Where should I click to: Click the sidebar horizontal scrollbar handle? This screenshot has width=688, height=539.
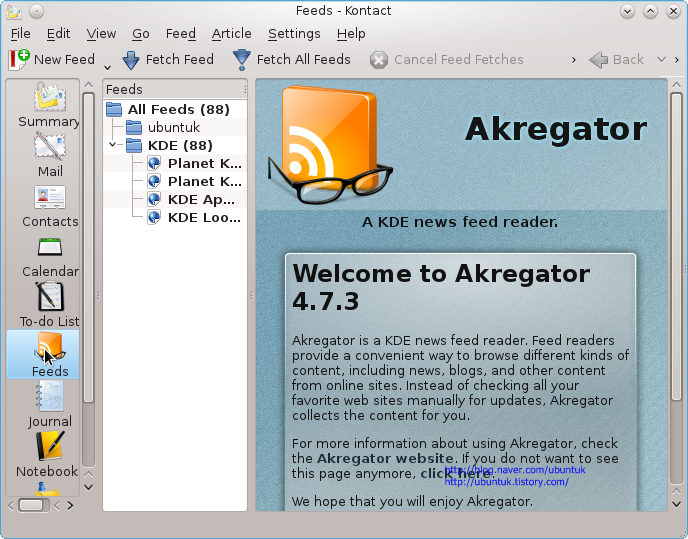pyautogui.click(x=31, y=506)
